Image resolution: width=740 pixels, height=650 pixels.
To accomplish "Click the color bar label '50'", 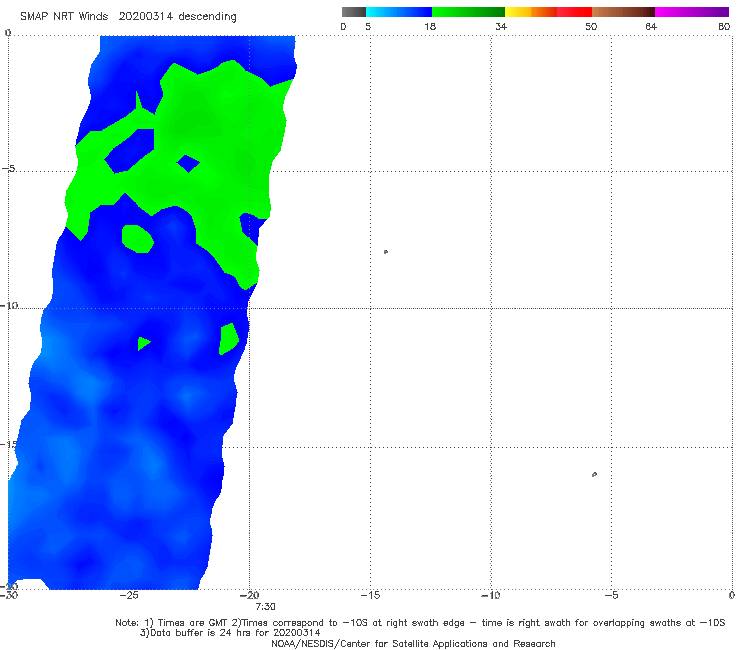I will pyautogui.click(x=591, y=26).
